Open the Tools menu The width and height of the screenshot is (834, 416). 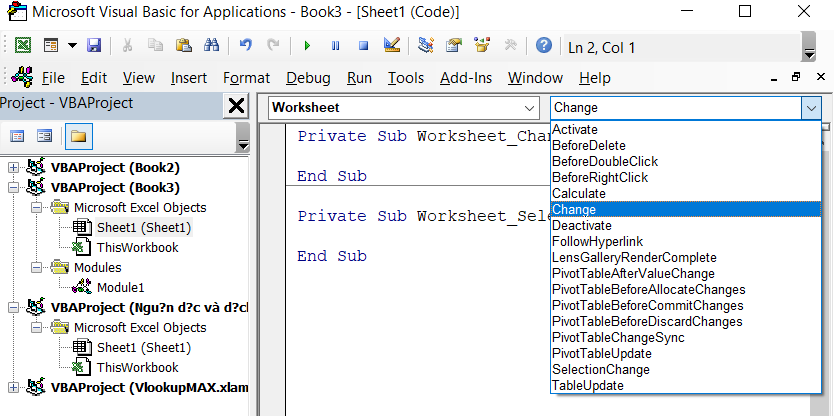click(x=406, y=78)
